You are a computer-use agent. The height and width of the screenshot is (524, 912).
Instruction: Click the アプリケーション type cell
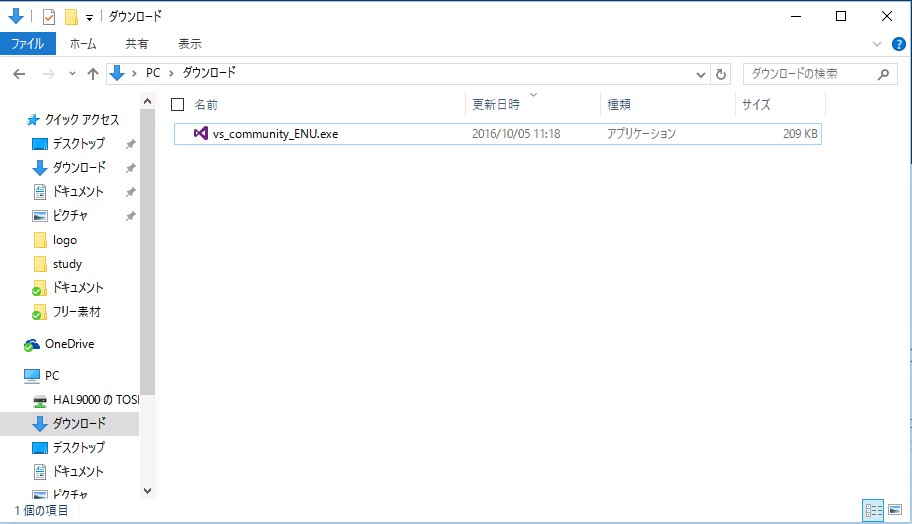coord(642,134)
